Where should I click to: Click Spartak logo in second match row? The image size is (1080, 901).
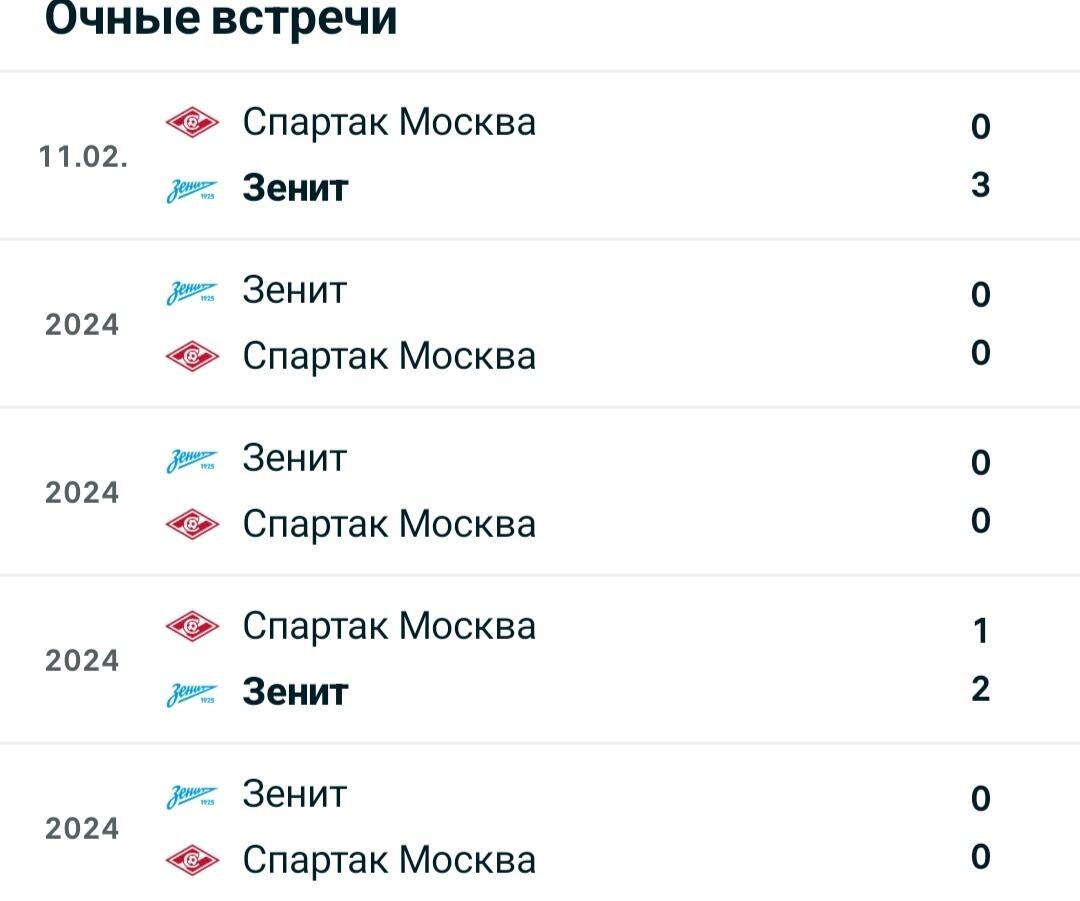pos(192,357)
